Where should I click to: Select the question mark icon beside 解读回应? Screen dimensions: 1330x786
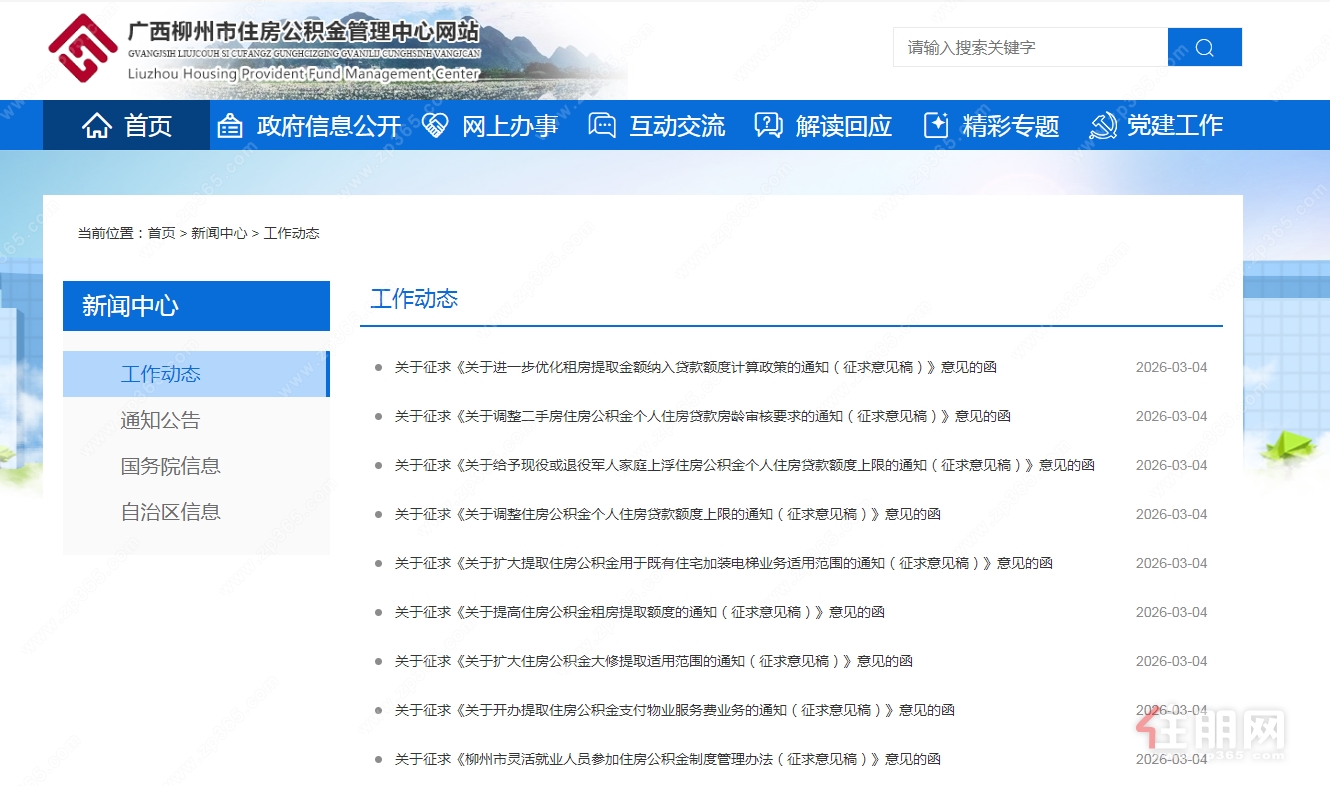tap(767, 124)
